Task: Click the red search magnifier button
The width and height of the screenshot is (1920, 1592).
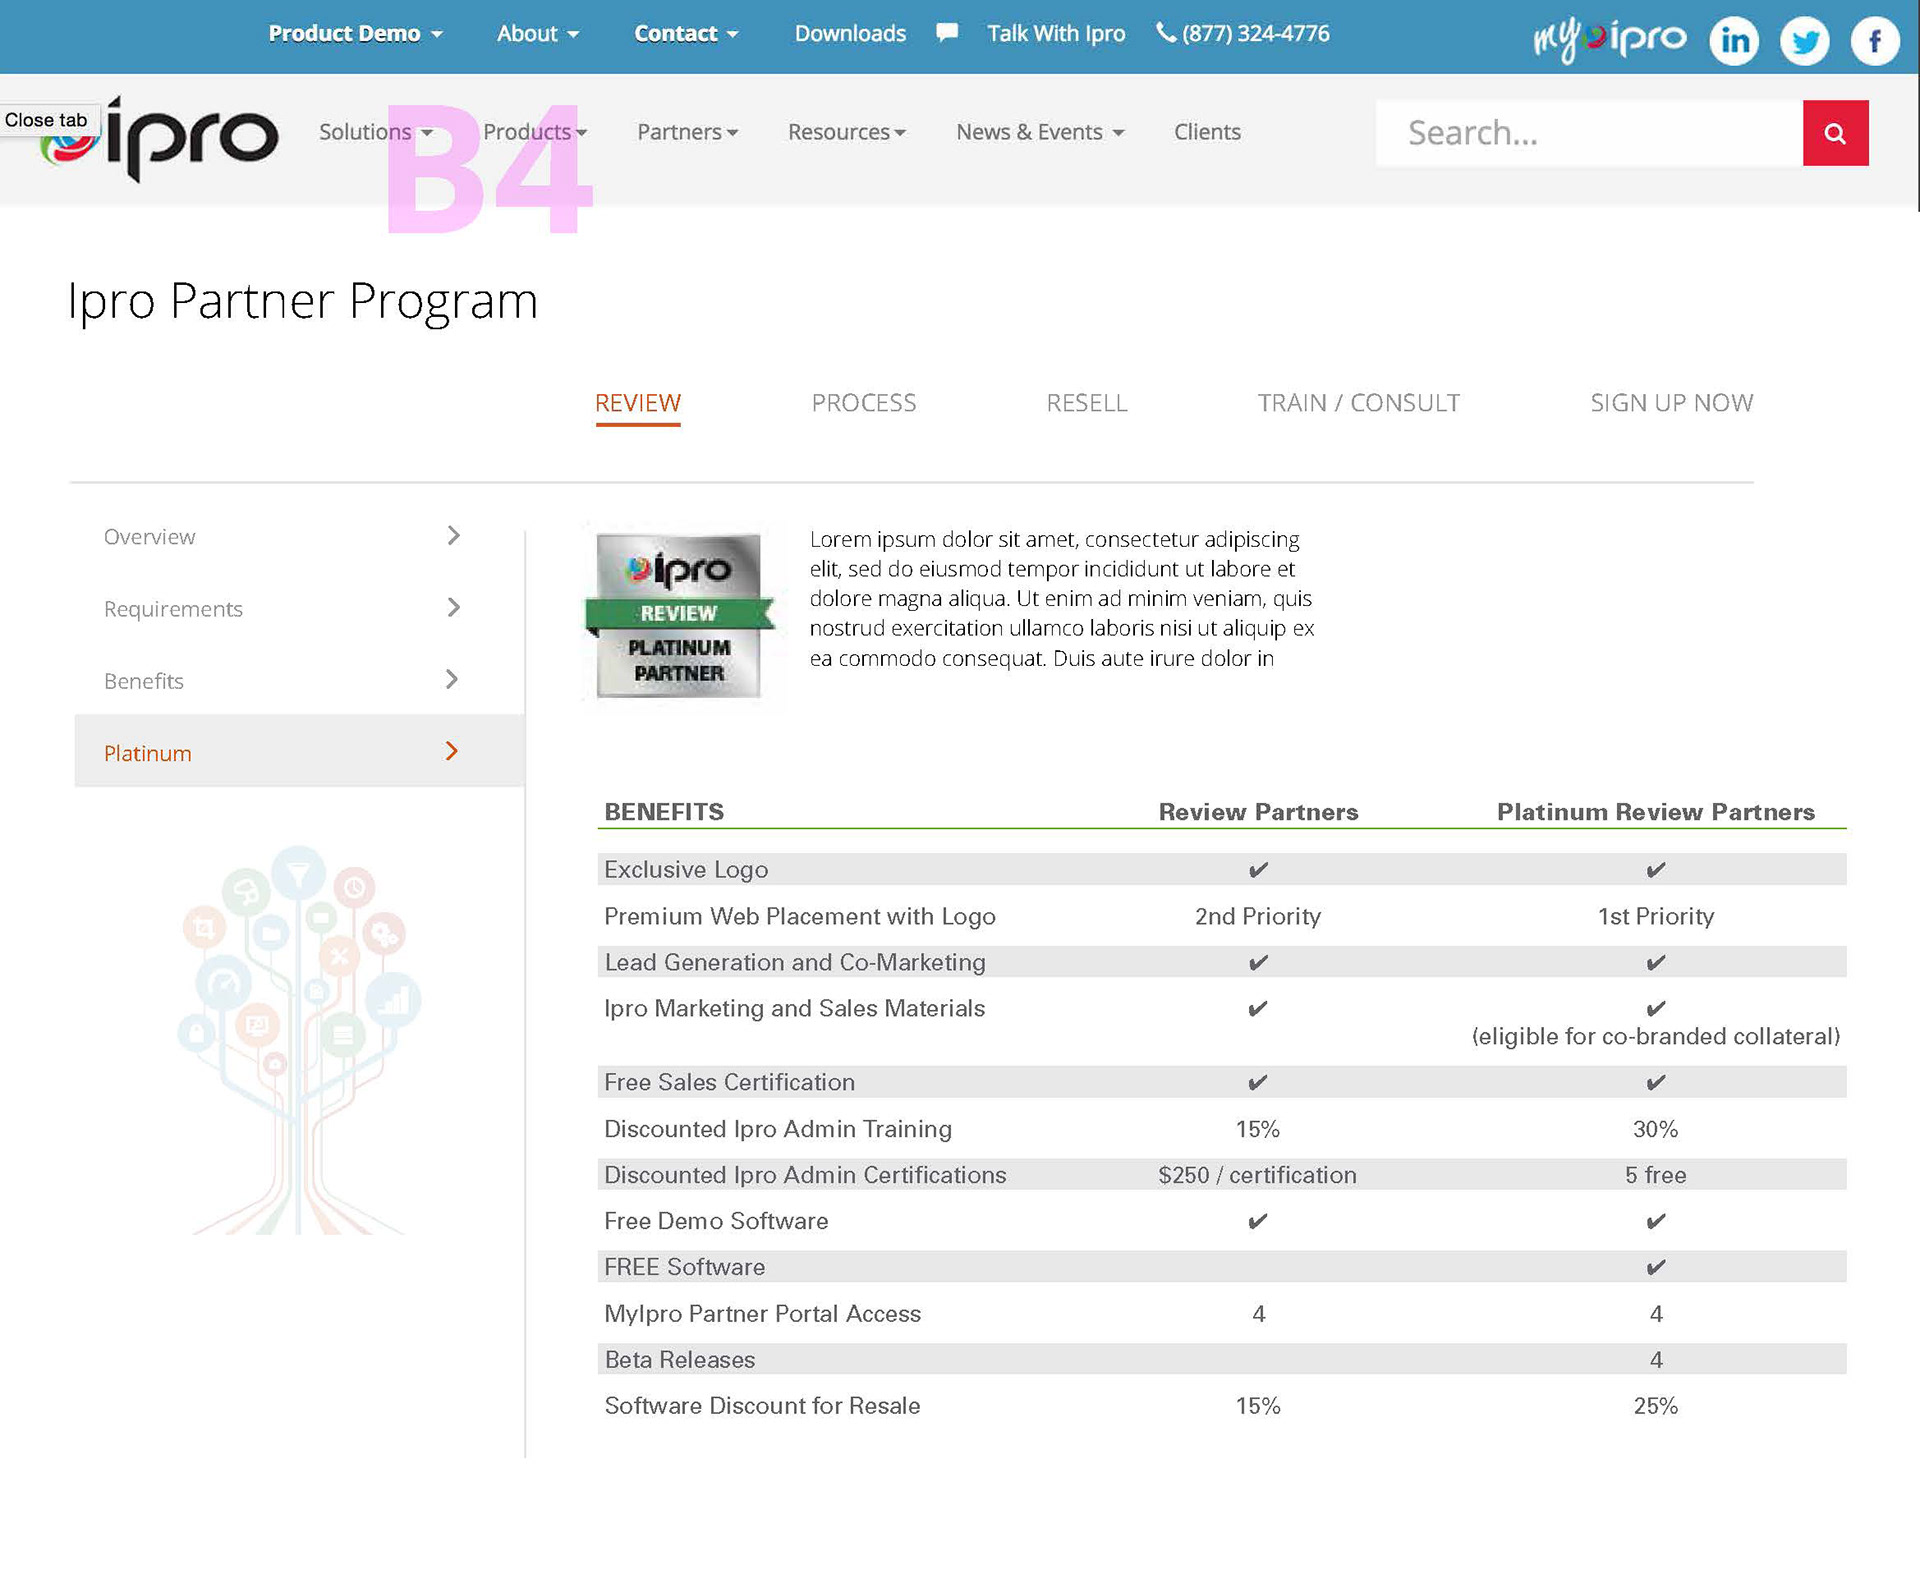Action: tap(1835, 133)
